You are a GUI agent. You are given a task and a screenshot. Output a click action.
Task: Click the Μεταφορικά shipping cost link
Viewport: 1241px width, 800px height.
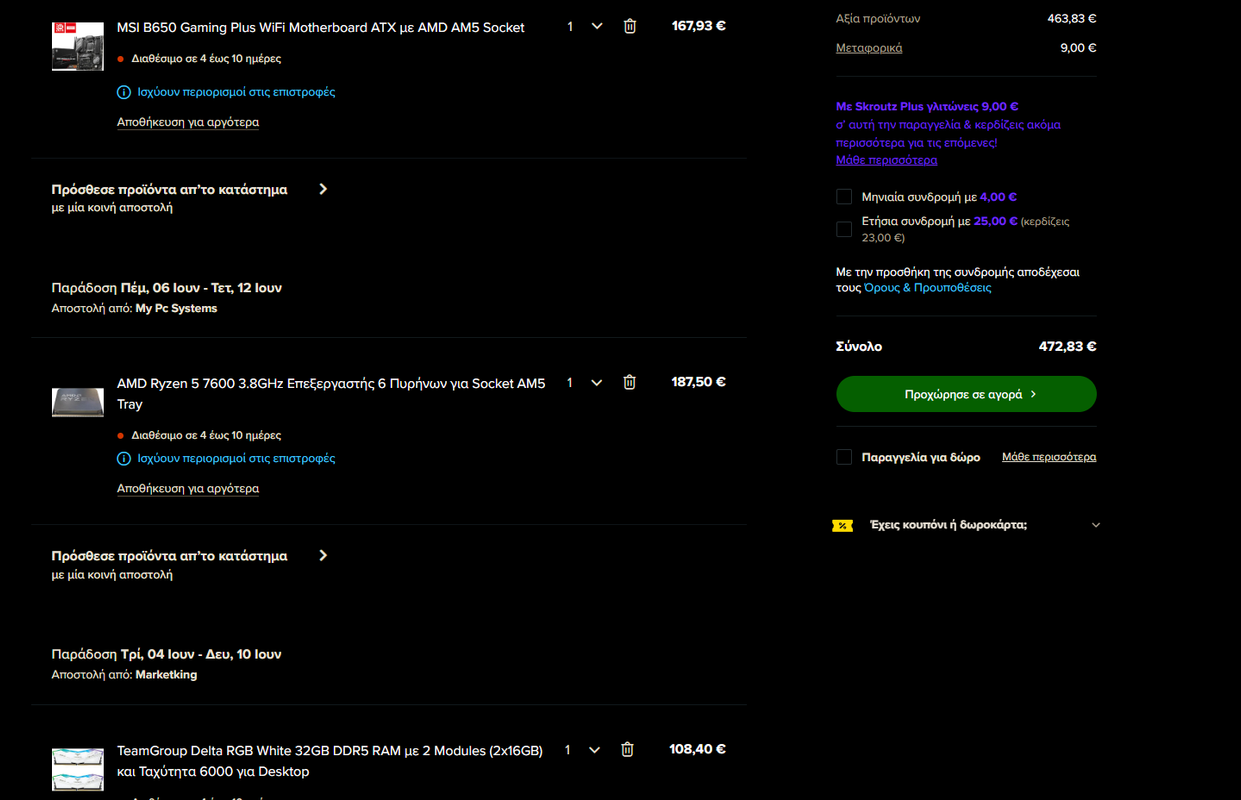[x=869, y=48]
